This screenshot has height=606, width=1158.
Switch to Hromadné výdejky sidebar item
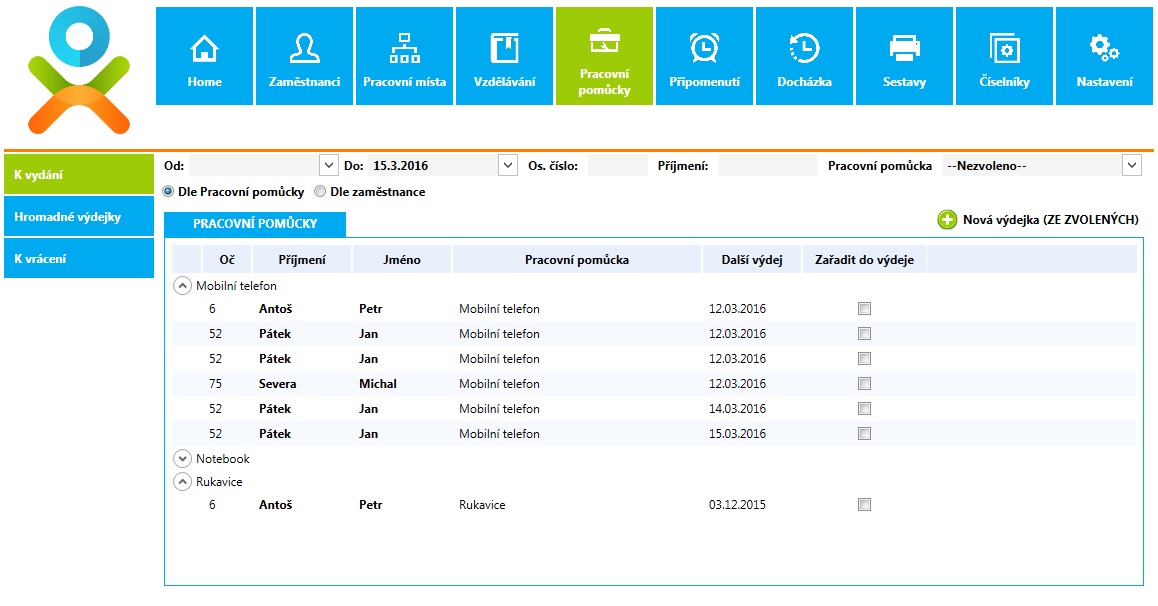[x=79, y=217]
